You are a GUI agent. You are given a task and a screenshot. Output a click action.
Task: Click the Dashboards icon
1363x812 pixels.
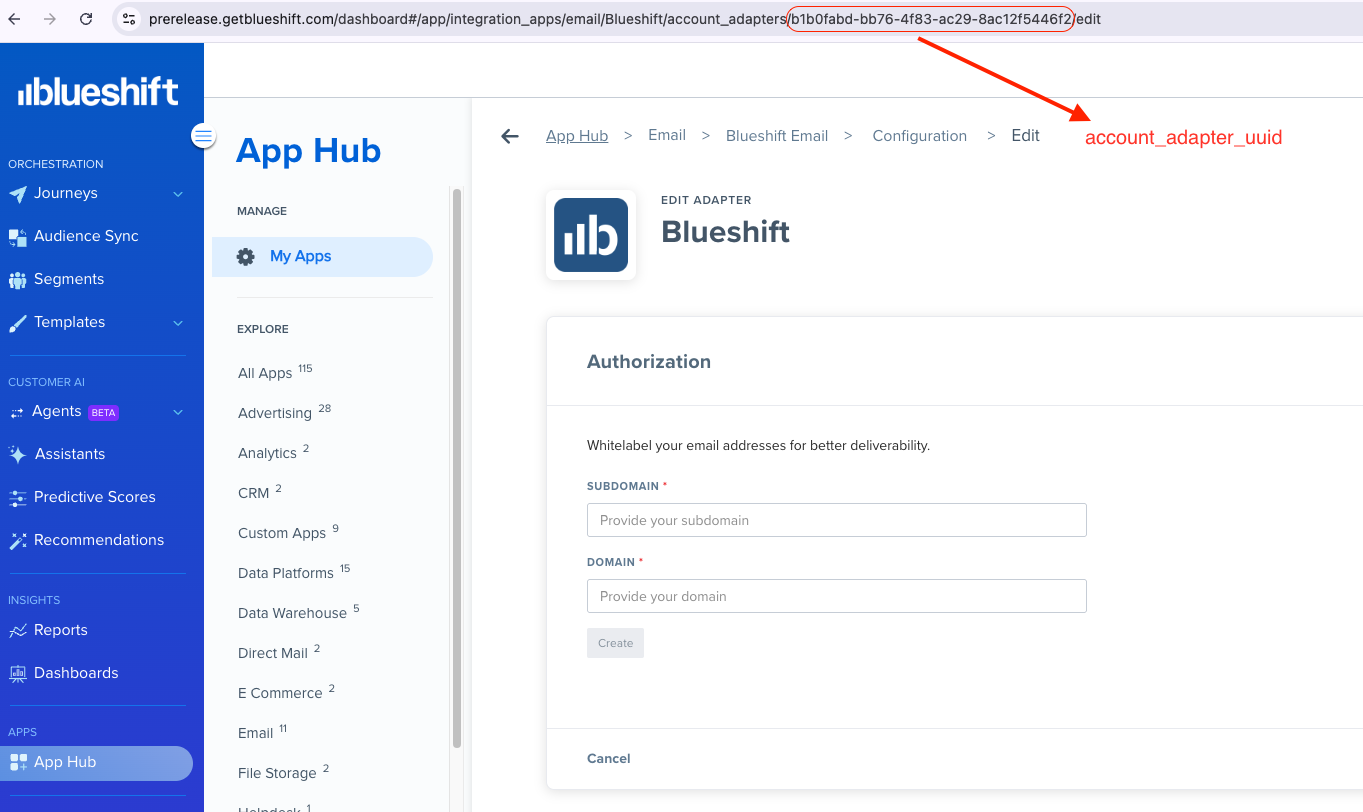[18, 673]
